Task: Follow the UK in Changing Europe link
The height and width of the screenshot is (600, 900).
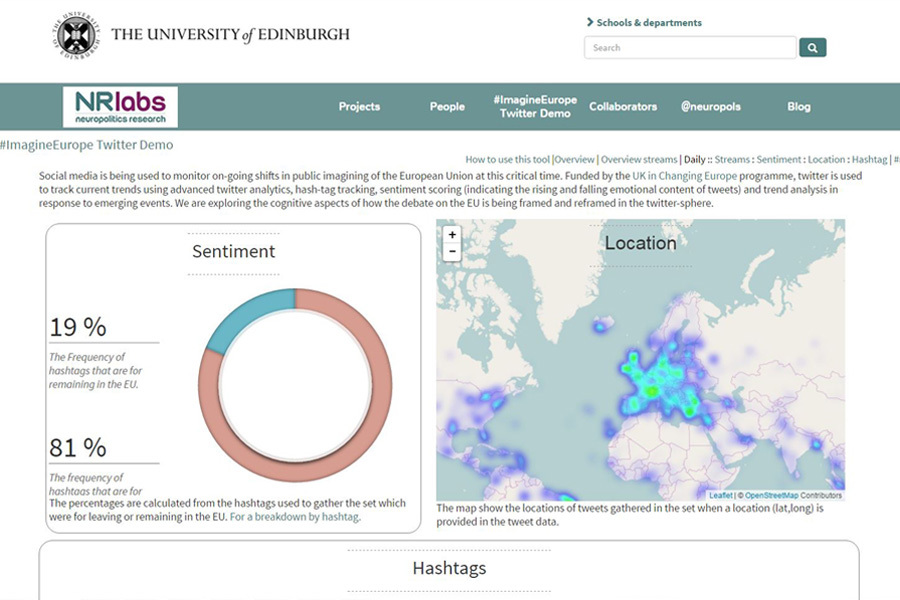Action: [x=684, y=175]
